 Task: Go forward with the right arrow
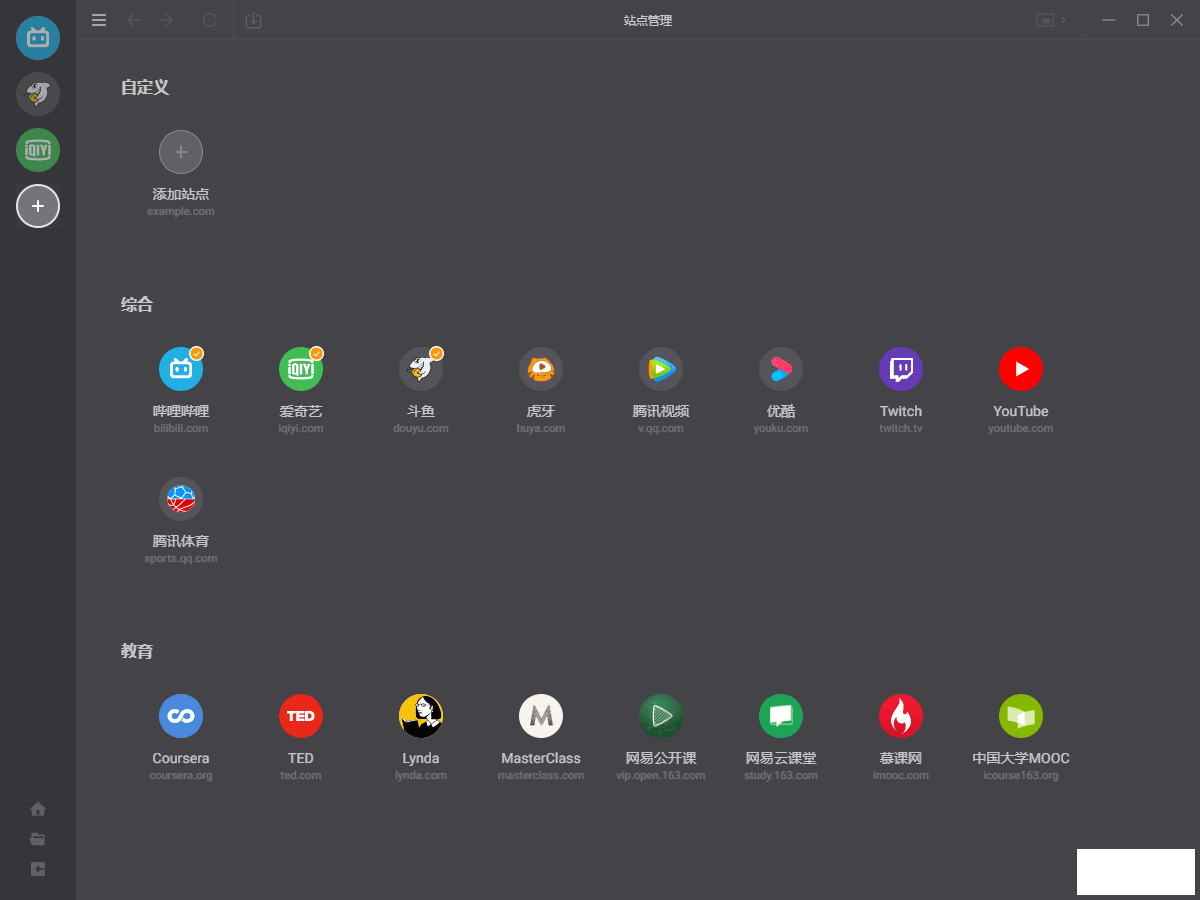166,20
